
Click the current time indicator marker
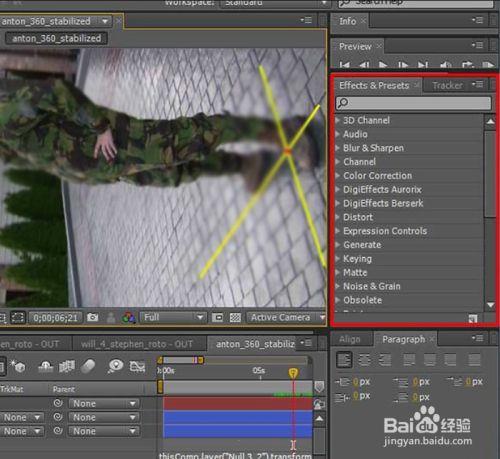293,373
